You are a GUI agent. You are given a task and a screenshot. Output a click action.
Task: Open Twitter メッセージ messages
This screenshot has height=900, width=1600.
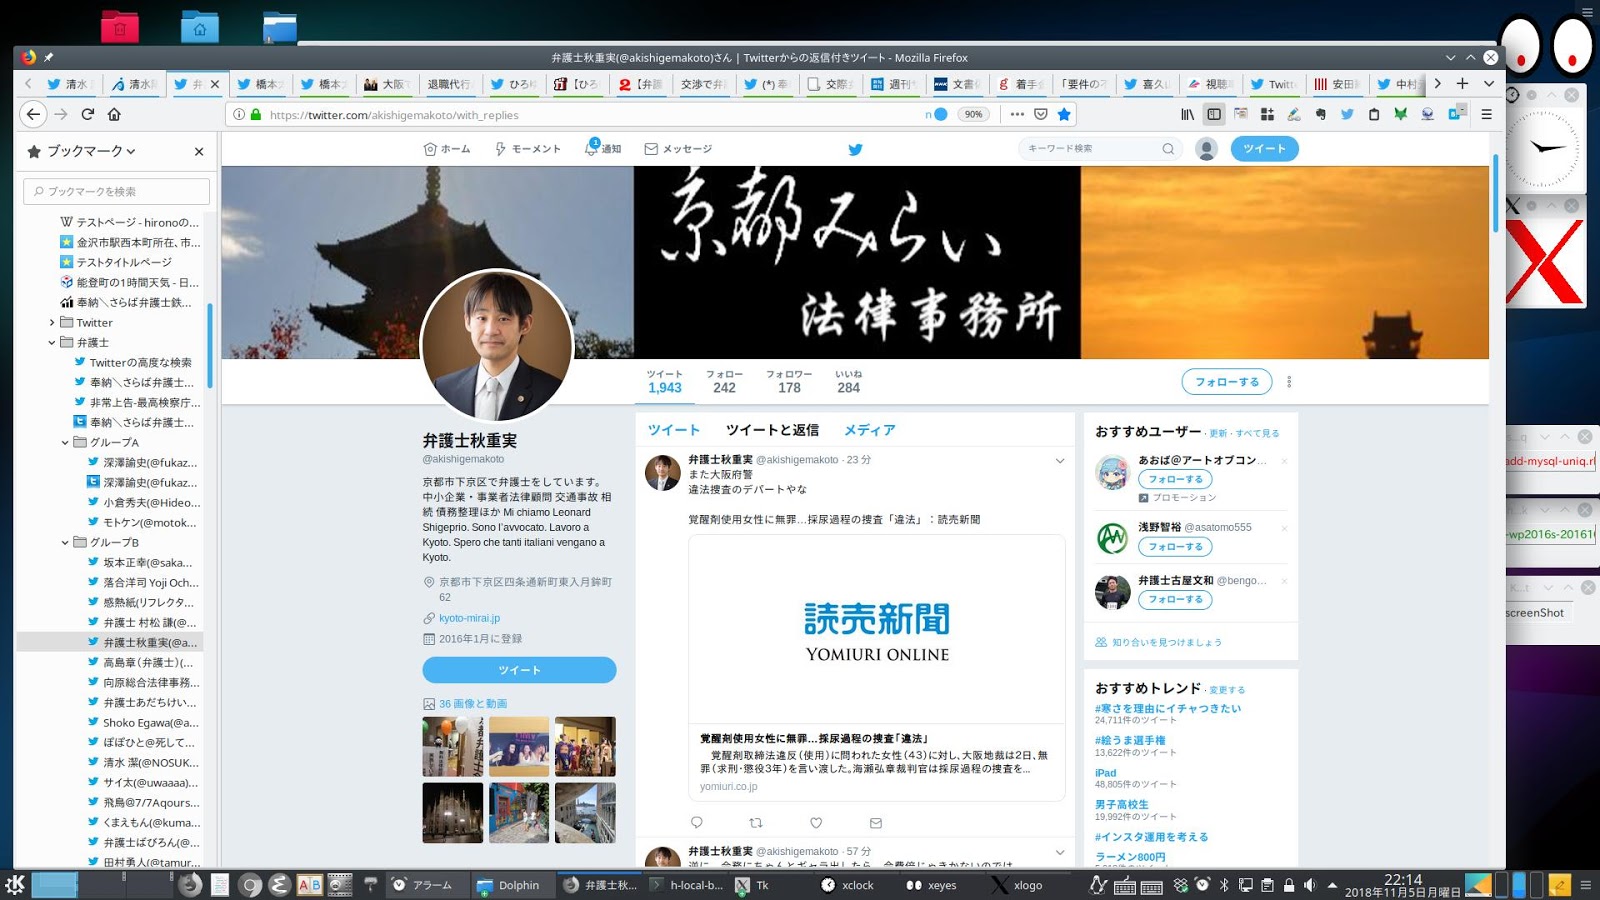pos(678,149)
